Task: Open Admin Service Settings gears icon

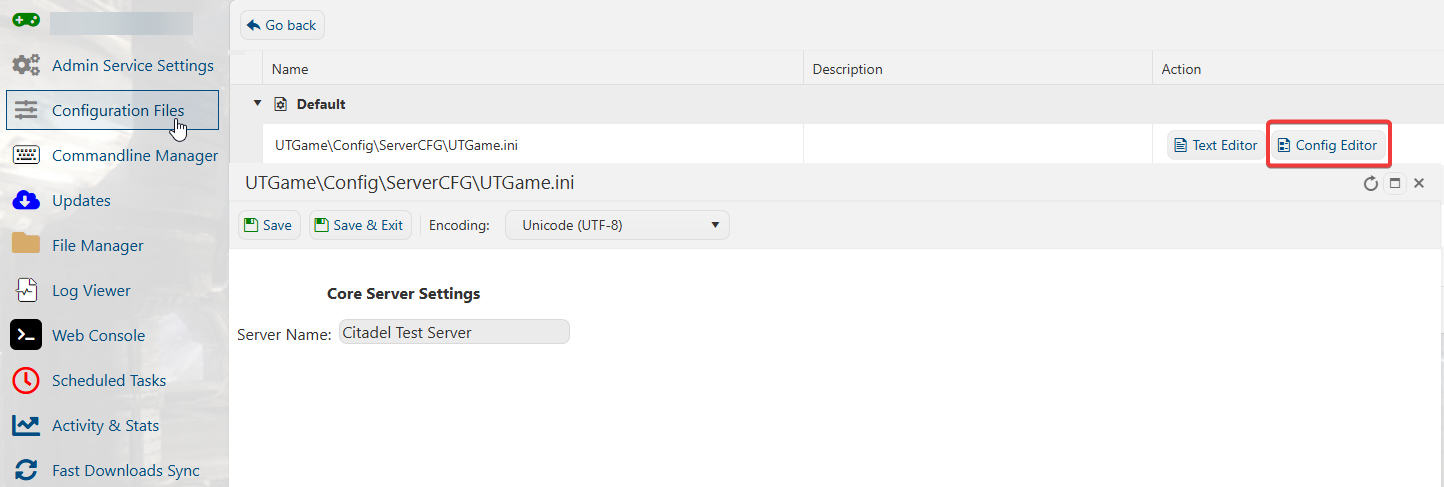Action: 26,65
